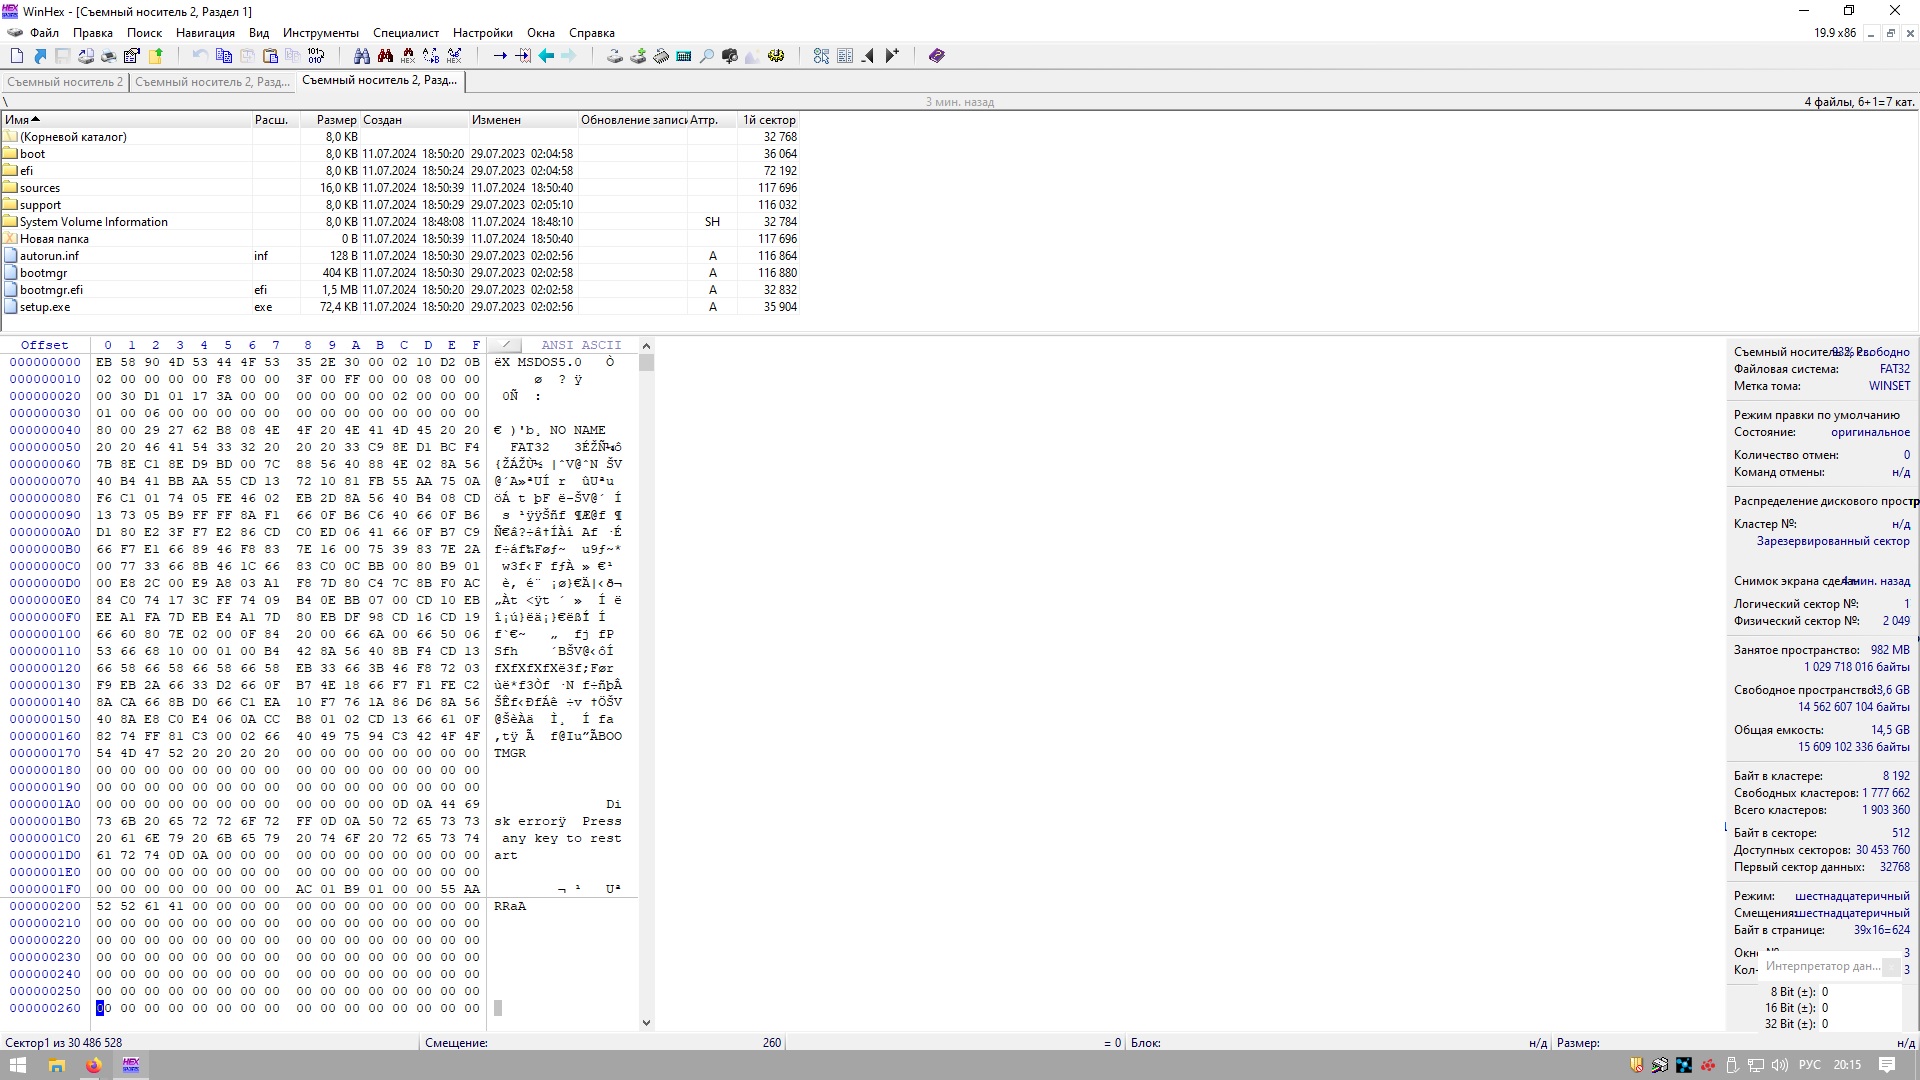Click hex view scrollbar down arrow
The image size is (1920, 1080).
[x=646, y=1022]
